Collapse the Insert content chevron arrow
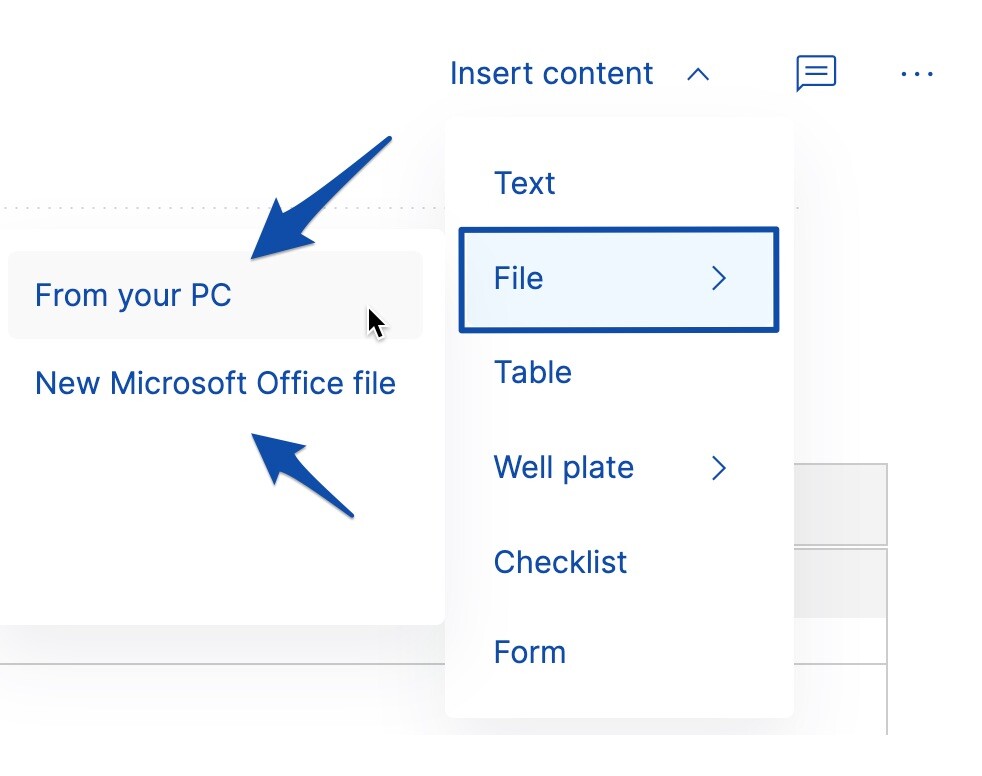 click(698, 74)
